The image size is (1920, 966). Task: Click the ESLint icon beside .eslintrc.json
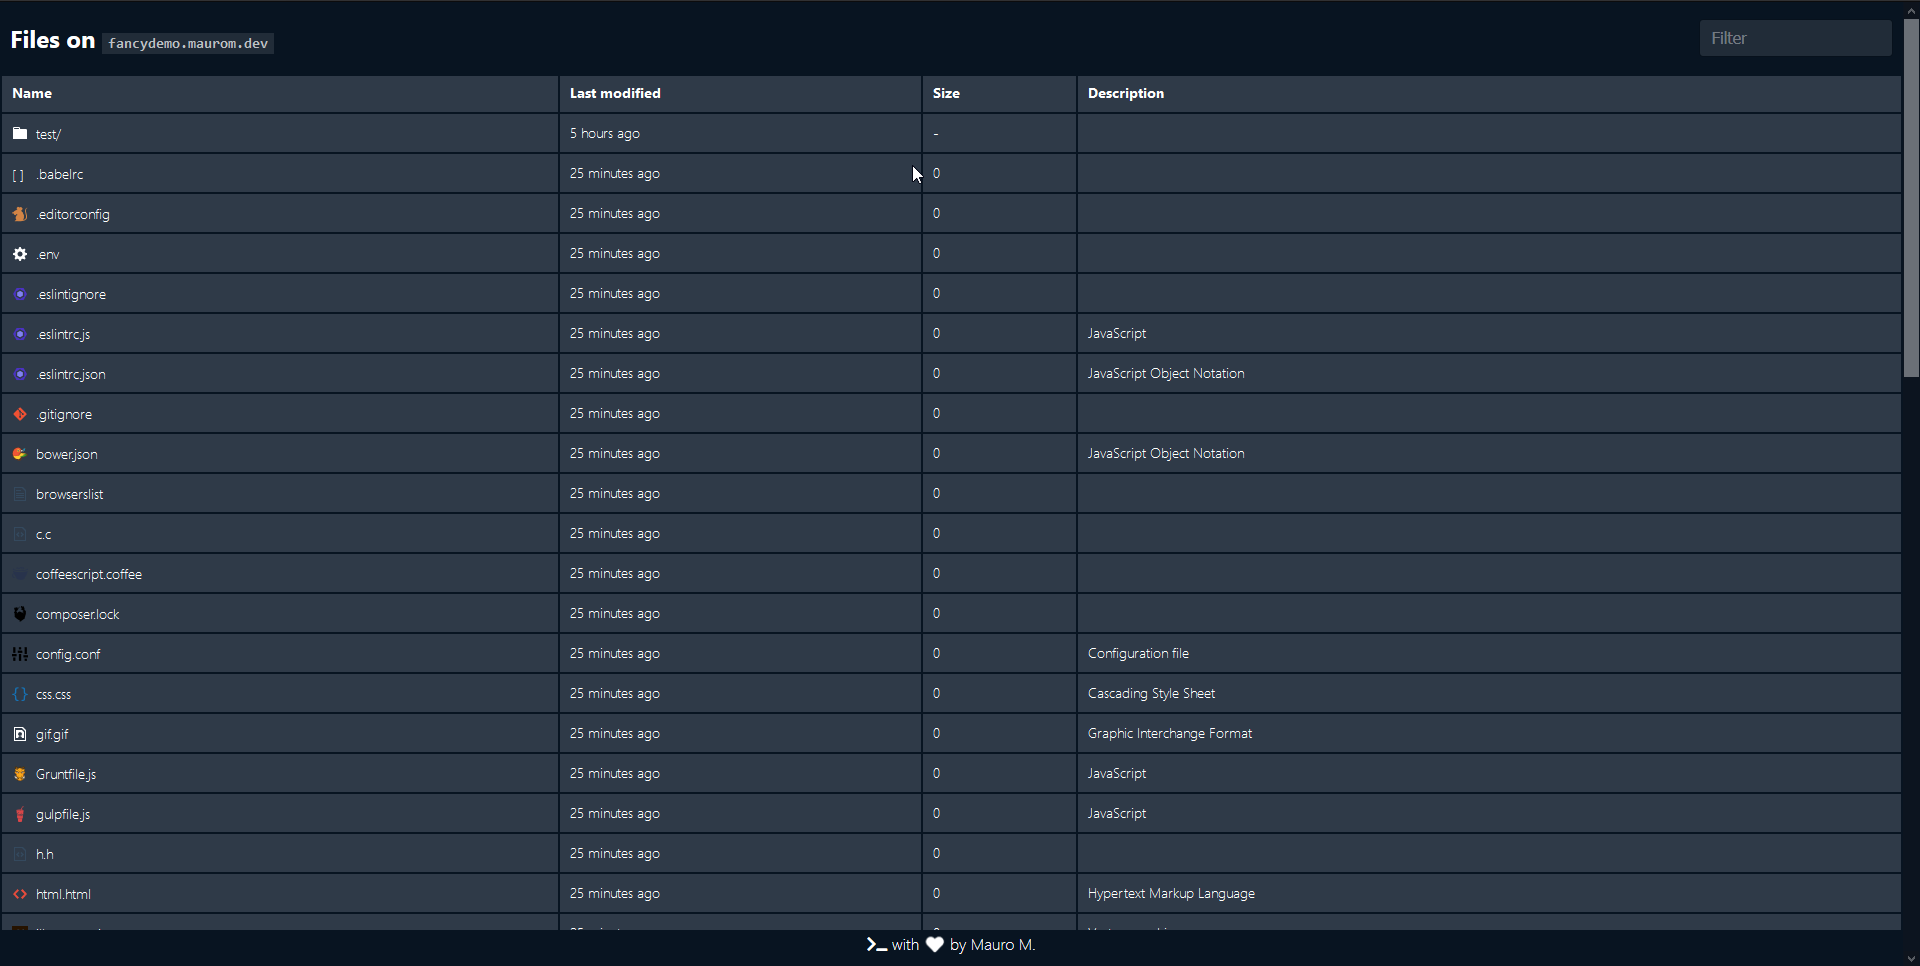point(20,374)
